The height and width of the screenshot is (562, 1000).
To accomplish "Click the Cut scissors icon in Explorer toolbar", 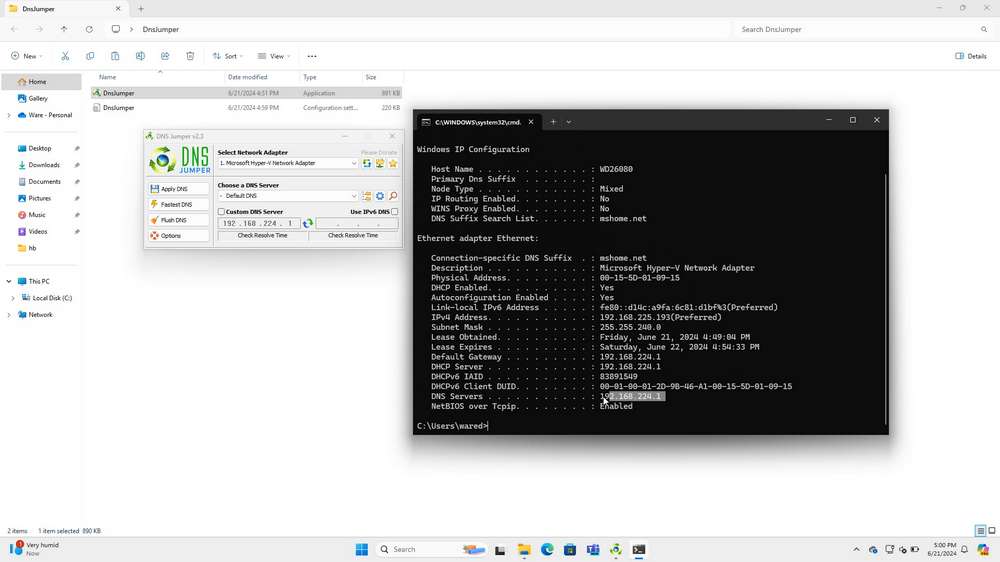I will 65,56.
